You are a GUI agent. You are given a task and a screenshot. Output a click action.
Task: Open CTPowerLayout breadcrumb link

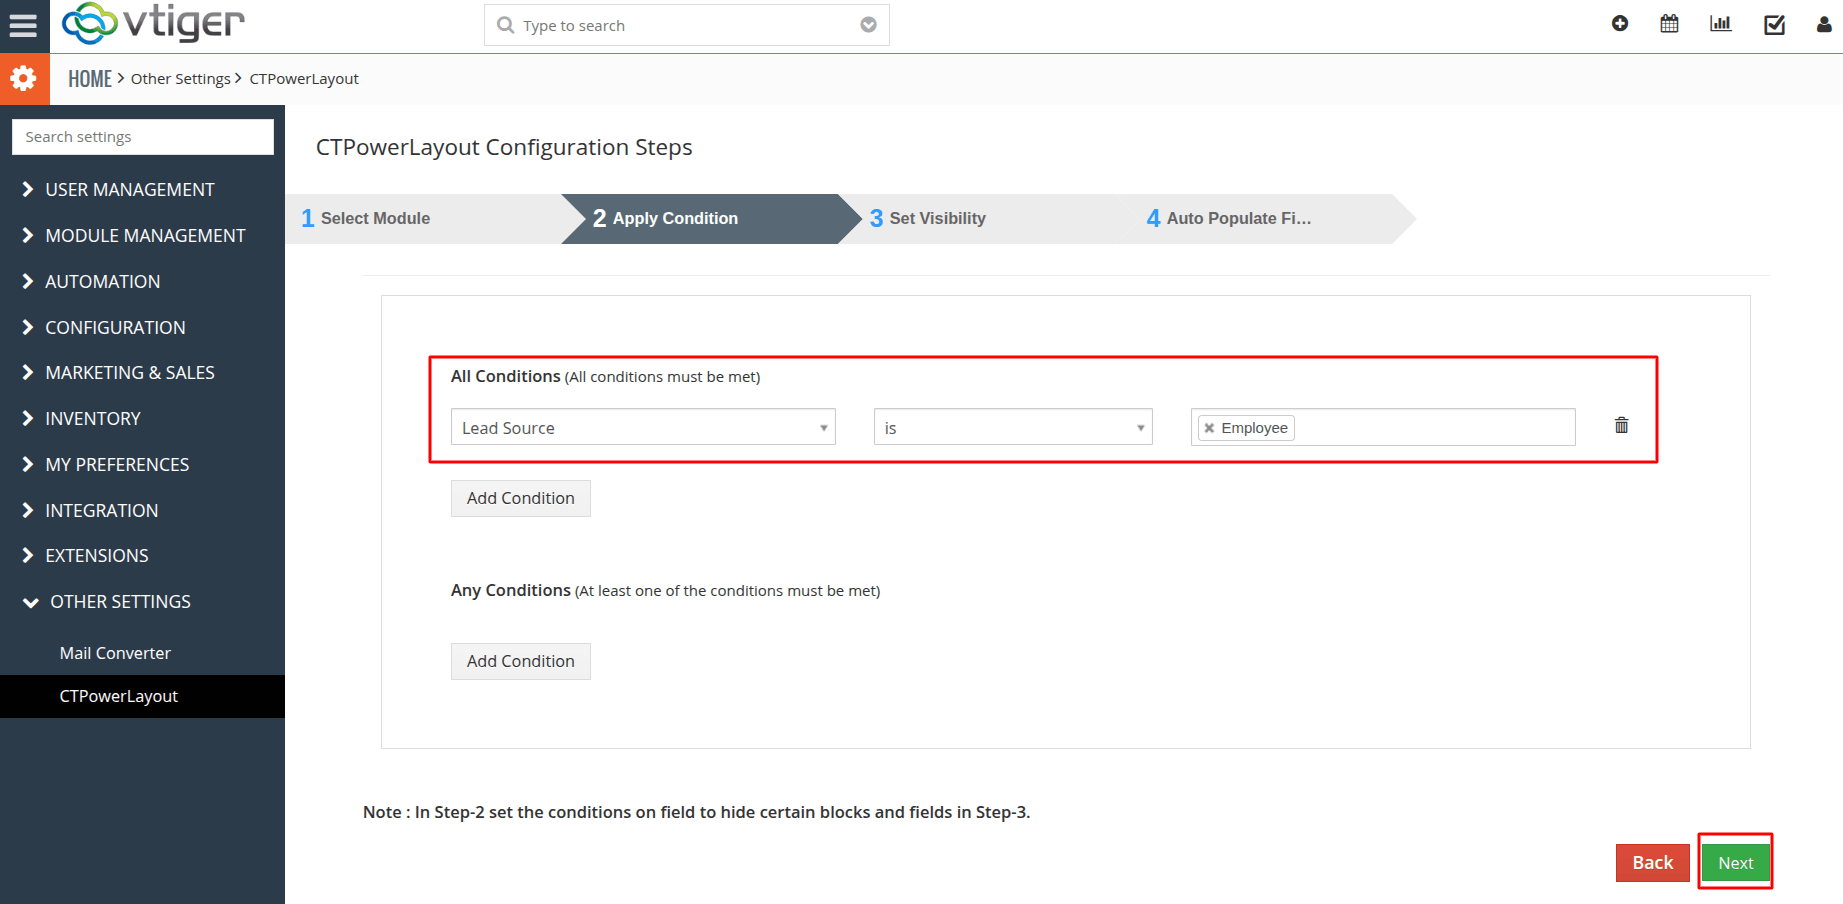[x=304, y=79]
